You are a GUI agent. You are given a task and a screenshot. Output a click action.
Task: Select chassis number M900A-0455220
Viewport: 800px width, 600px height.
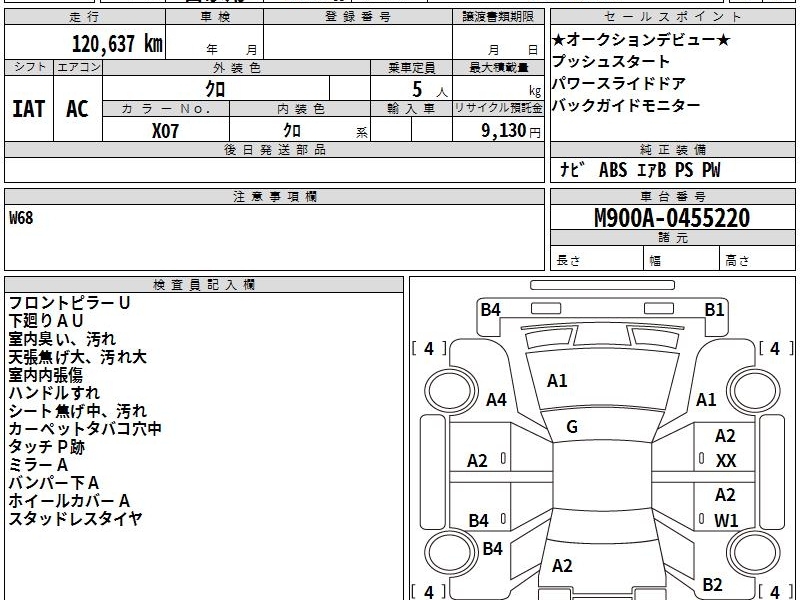point(672,218)
